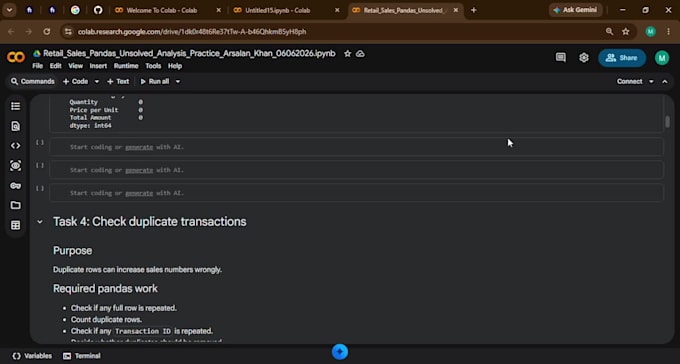This screenshot has height=364, width=680.
Task: Close the Untitled15.ipynb tab
Action: click(337, 10)
